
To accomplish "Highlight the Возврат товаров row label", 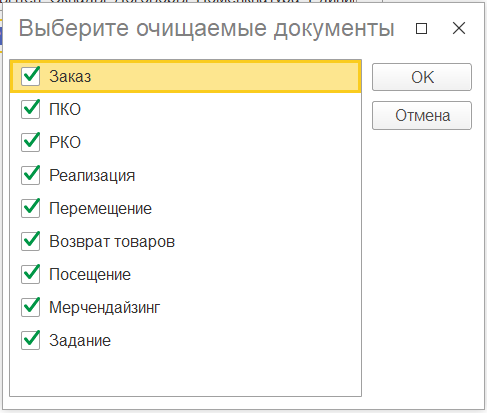I will [x=112, y=242].
